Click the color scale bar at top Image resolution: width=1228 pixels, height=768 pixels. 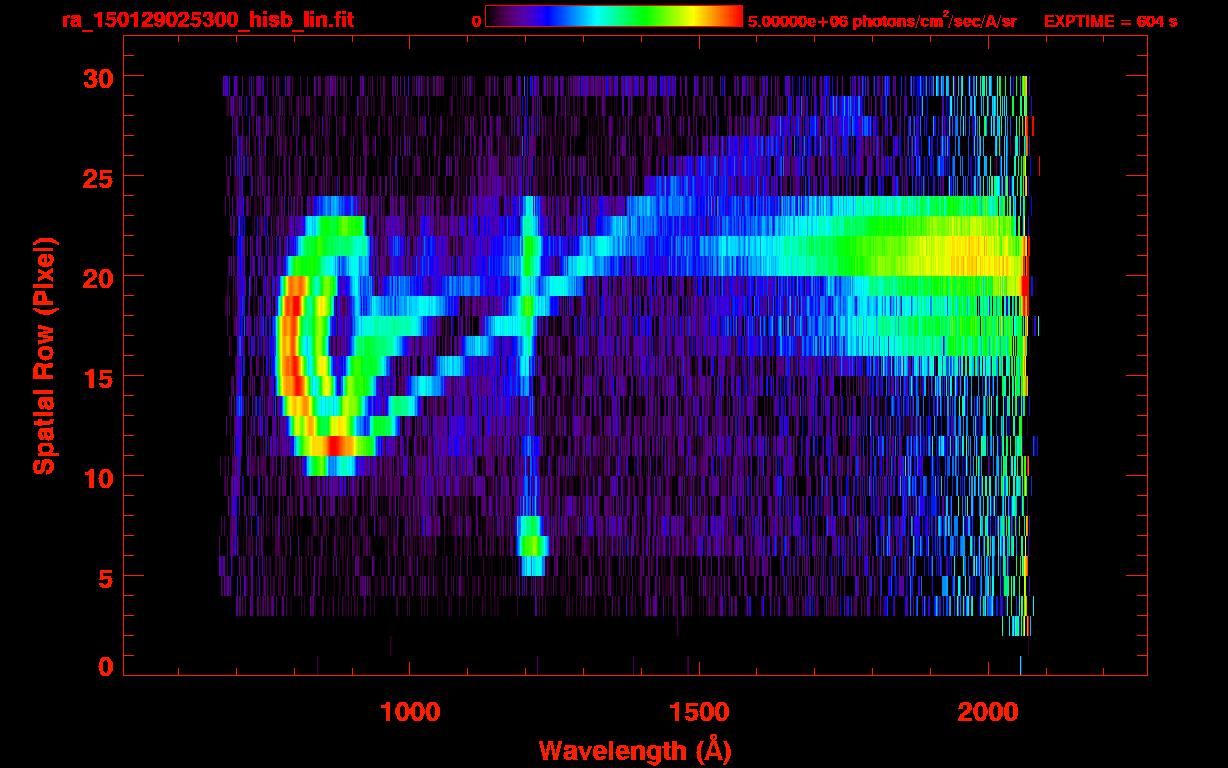[614, 16]
